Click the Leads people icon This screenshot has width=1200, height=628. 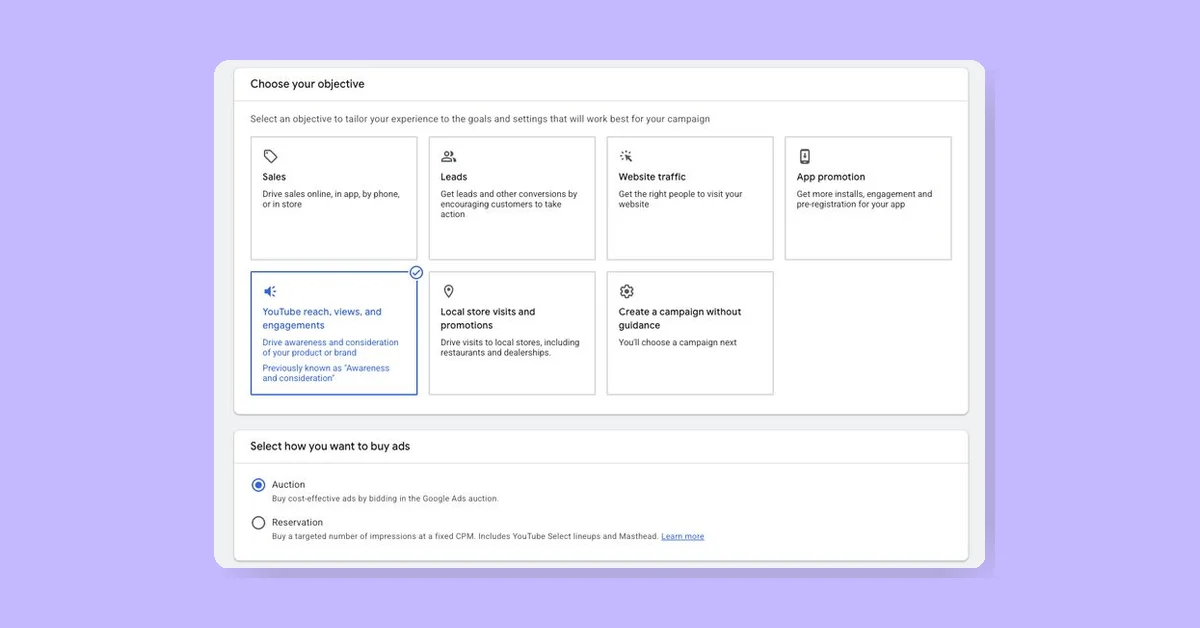point(448,155)
